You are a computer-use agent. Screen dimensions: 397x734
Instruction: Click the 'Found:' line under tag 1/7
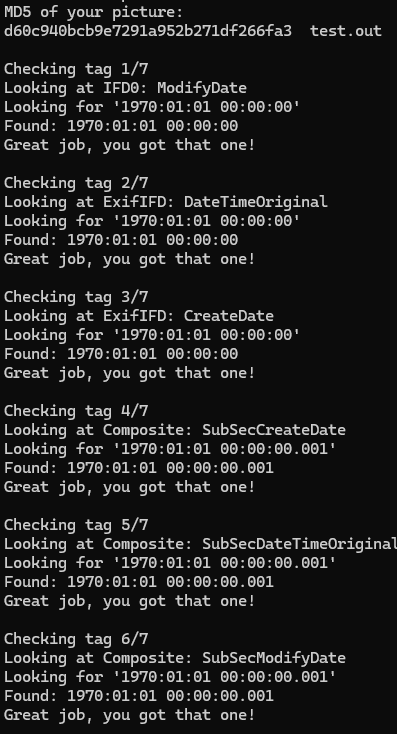tap(121, 126)
